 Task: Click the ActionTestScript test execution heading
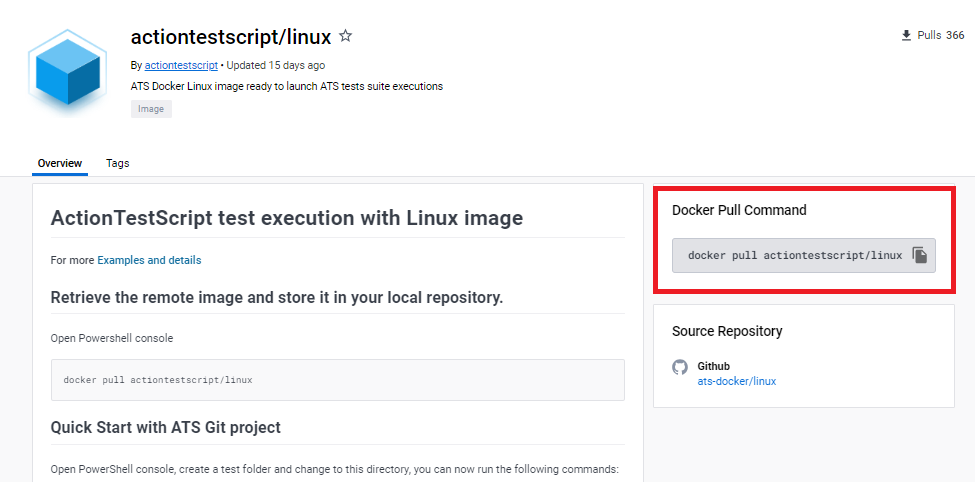[x=287, y=218]
